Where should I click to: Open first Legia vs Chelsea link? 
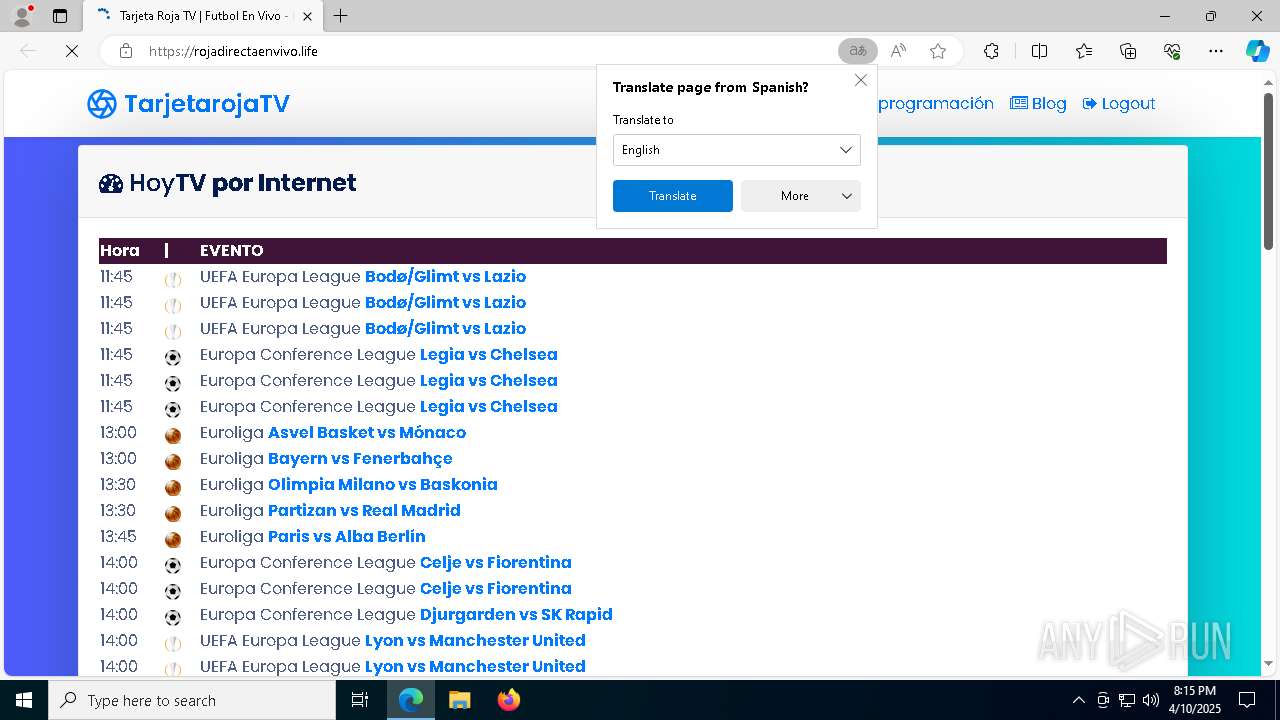(x=489, y=354)
